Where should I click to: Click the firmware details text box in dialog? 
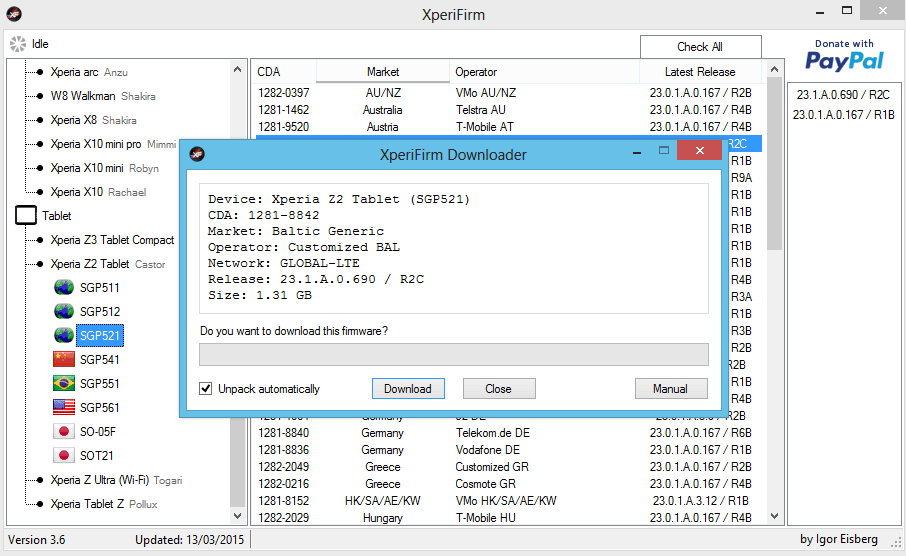[x=454, y=249]
